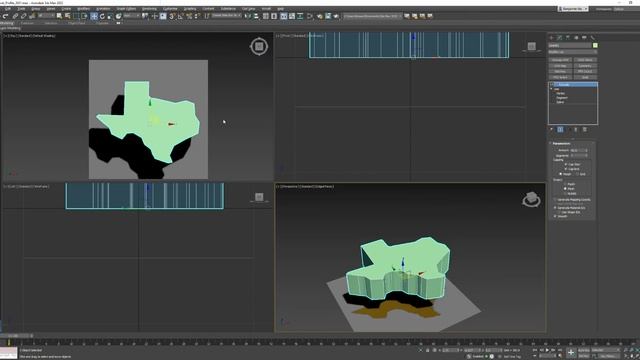Image resolution: width=640 pixels, height=360 pixels.
Task: Click the Perspective viewport ViewCube
Action: tap(531, 199)
